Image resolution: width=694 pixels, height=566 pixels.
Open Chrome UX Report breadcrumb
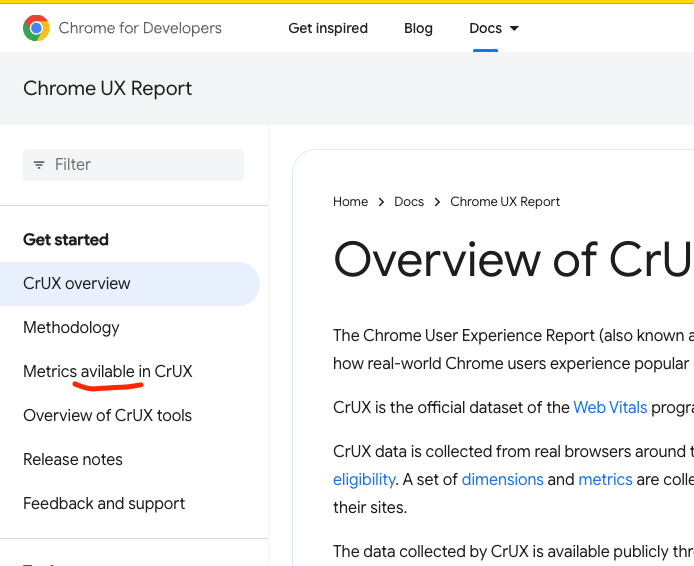505,202
